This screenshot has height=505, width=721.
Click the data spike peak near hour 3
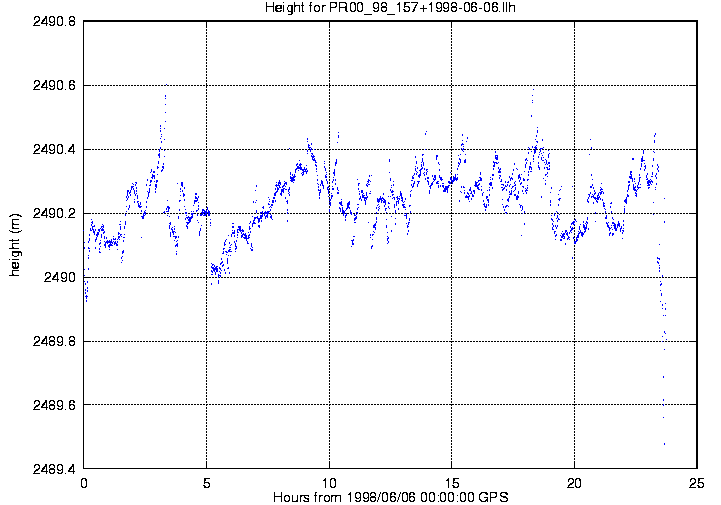[x=165, y=96]
